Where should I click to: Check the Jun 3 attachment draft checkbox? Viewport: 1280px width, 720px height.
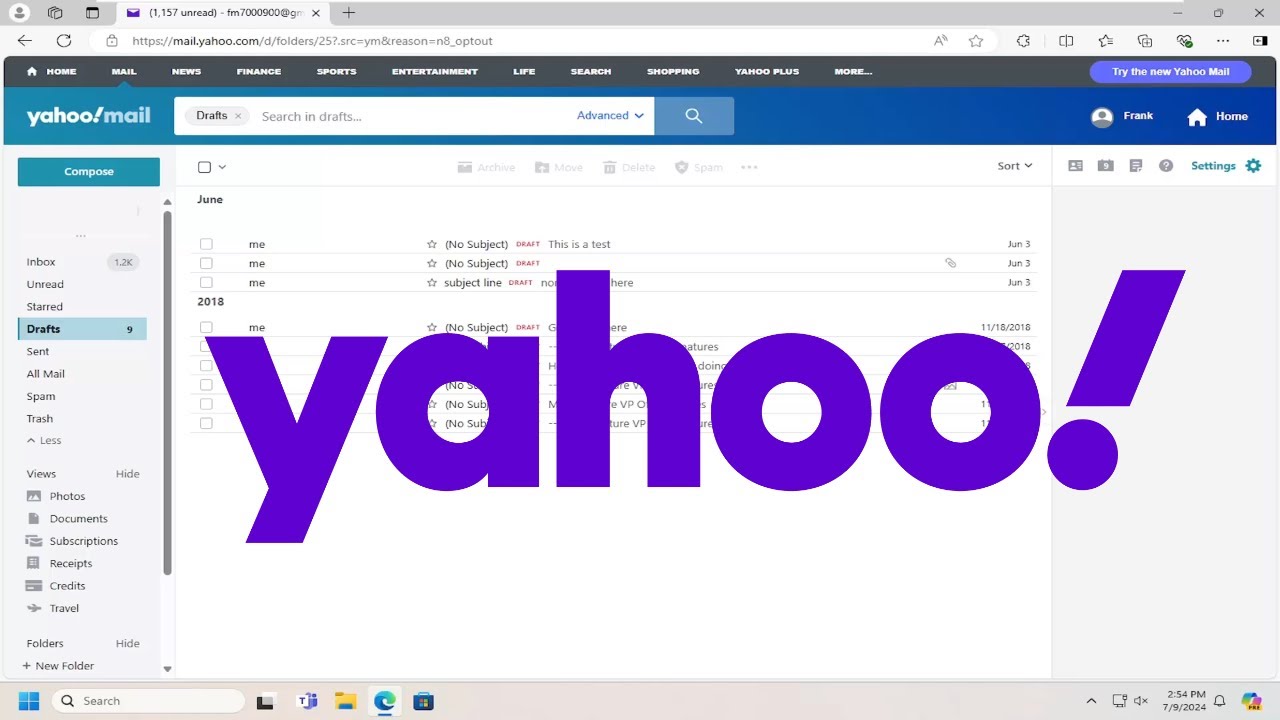[x=206, y=263]
